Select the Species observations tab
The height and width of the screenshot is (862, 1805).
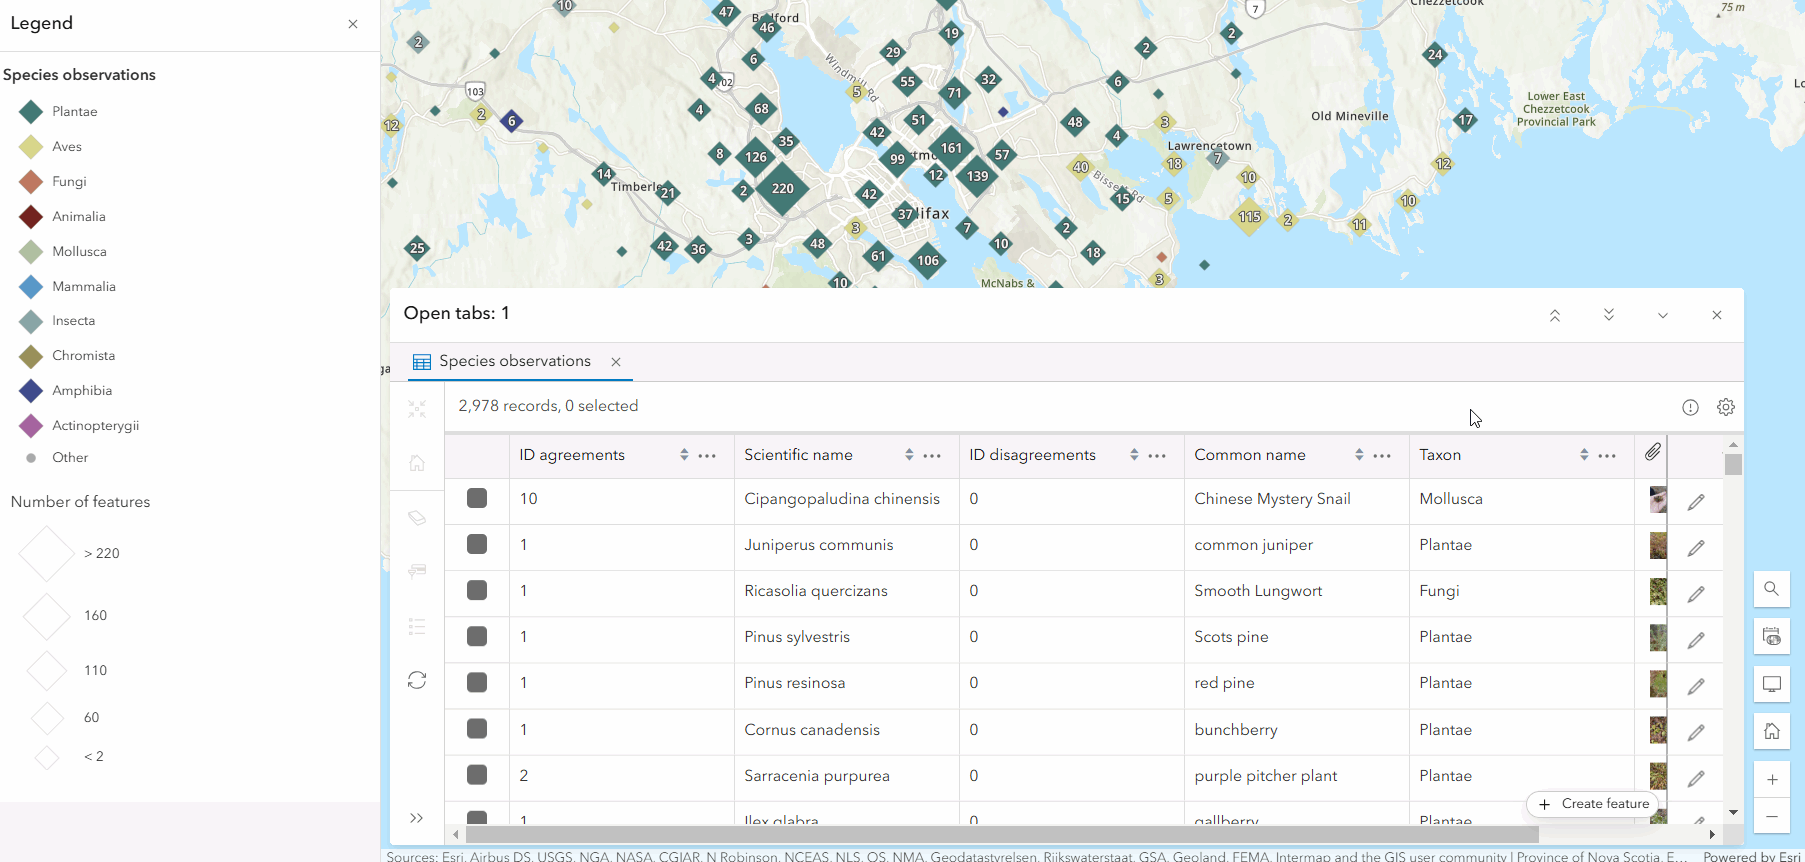coord(514,361)
